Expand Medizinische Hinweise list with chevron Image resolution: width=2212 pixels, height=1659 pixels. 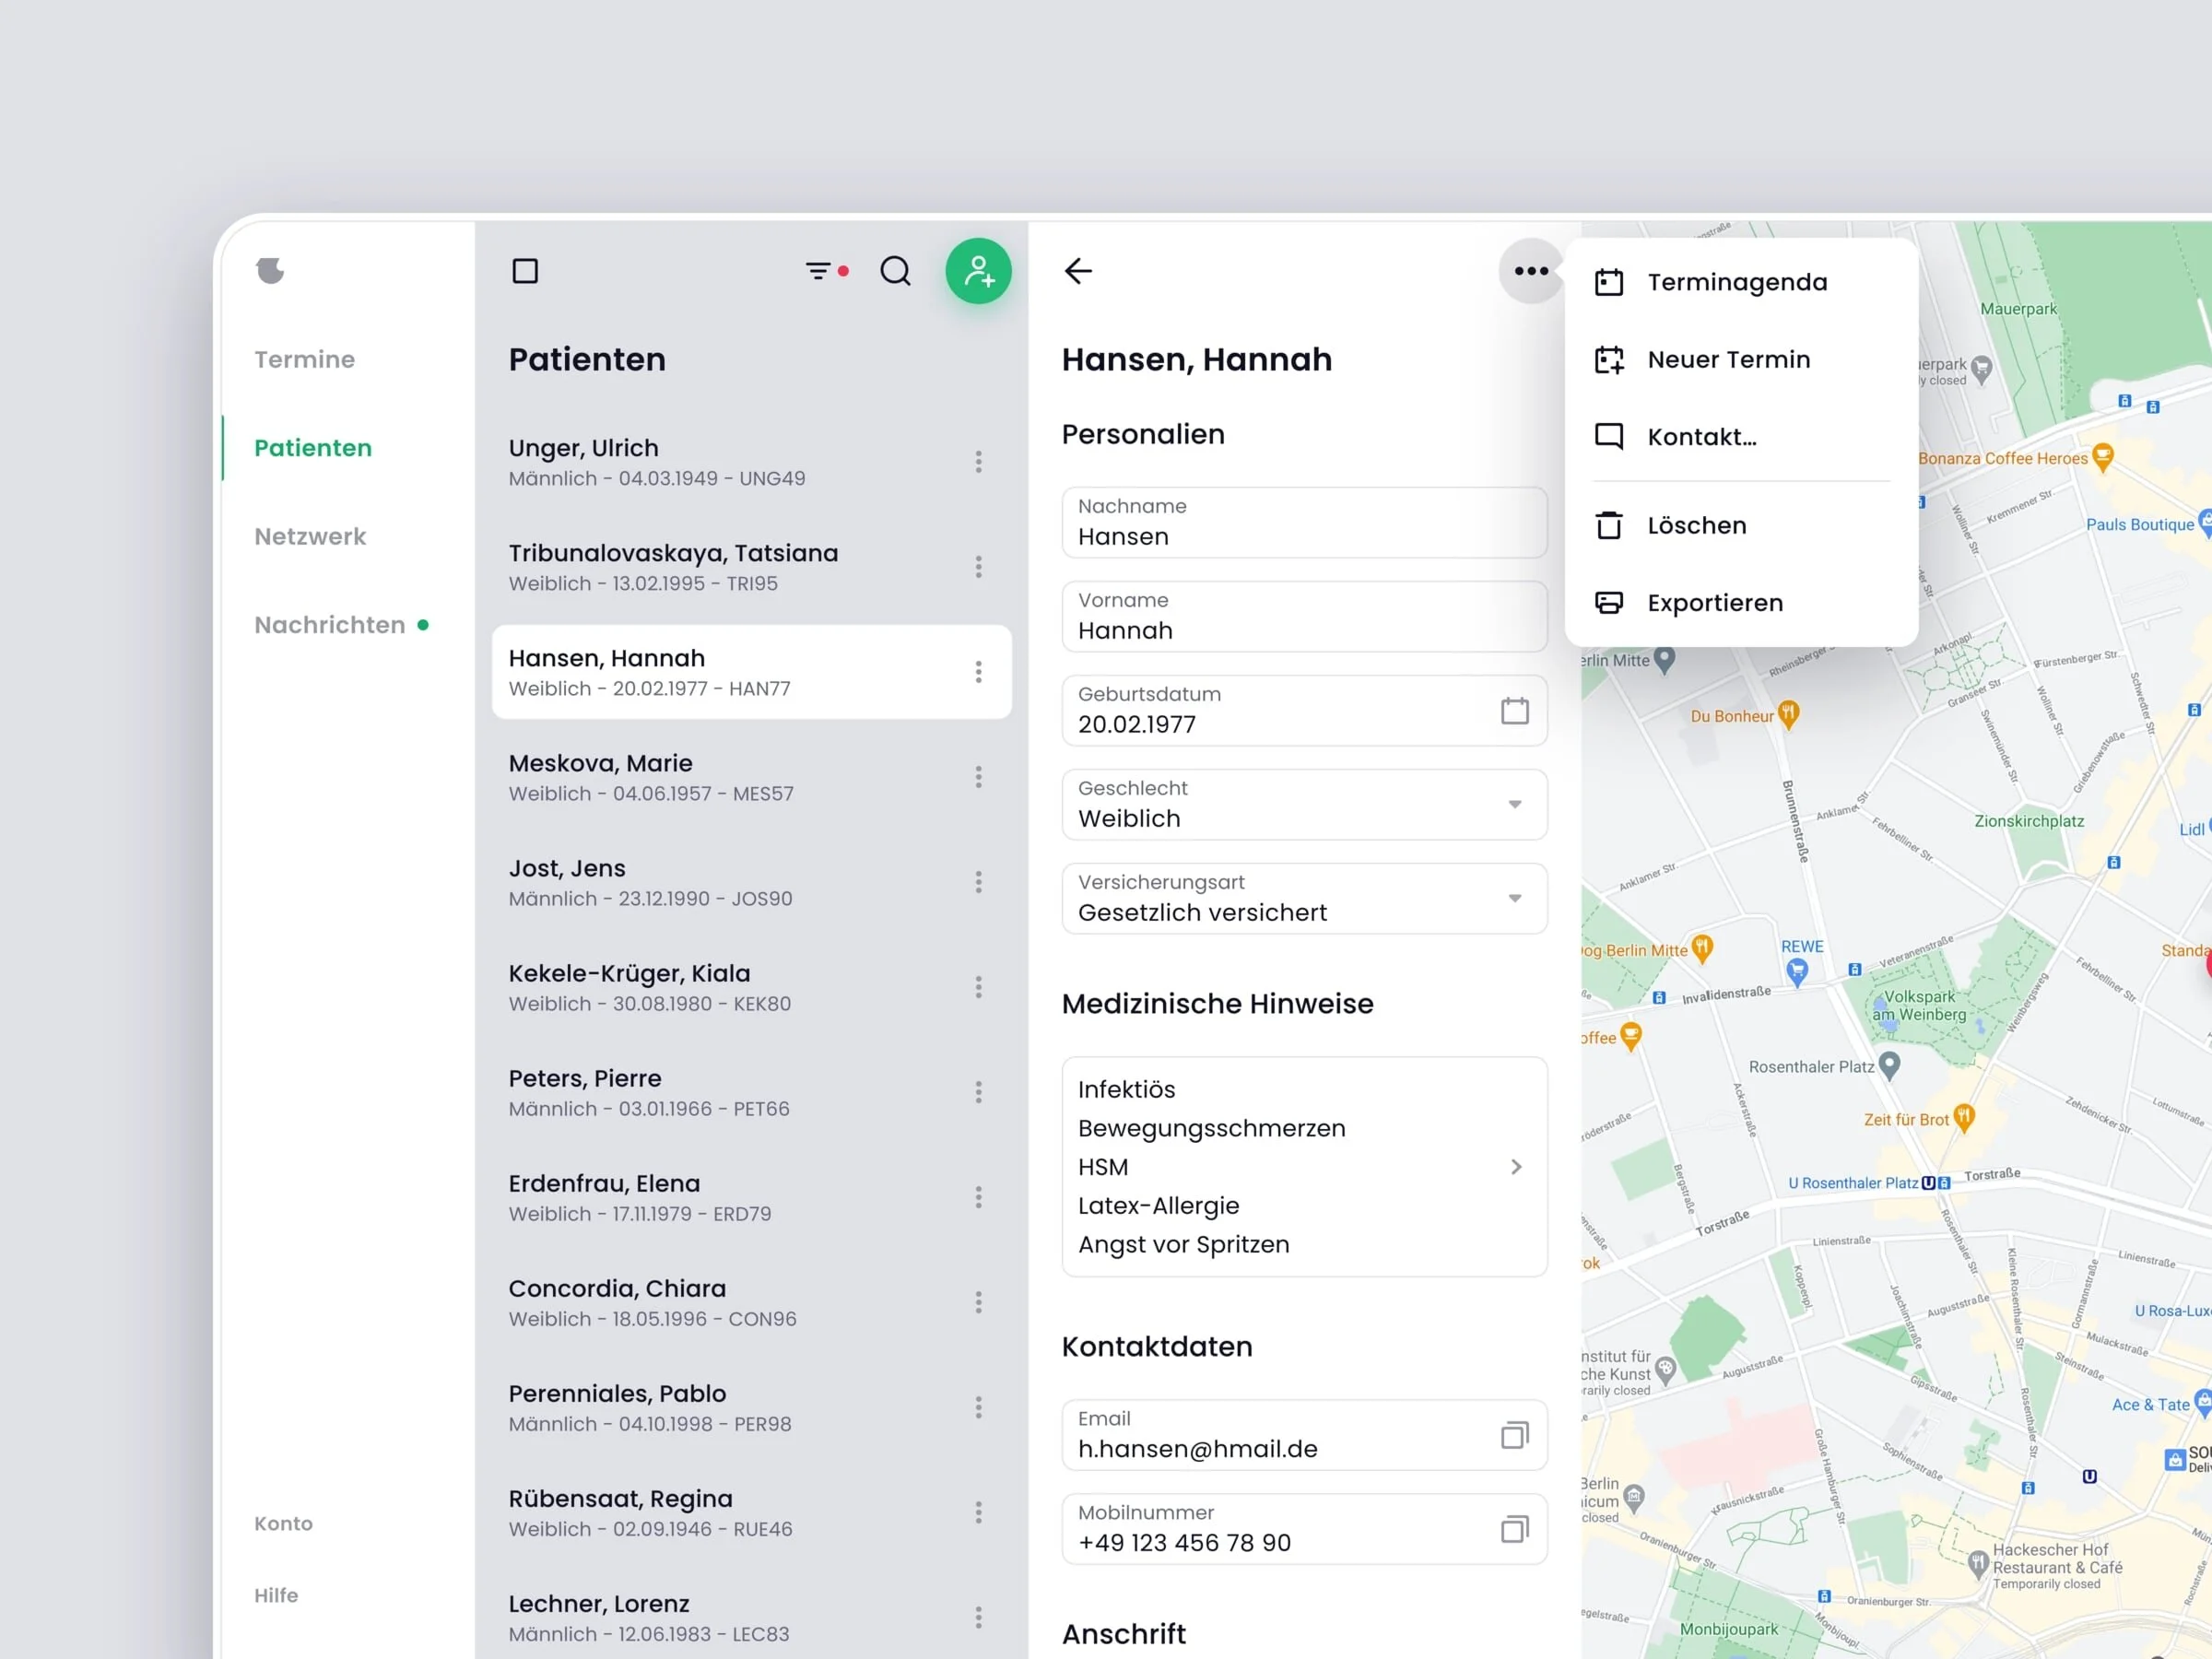(x=1516, y=1167)
